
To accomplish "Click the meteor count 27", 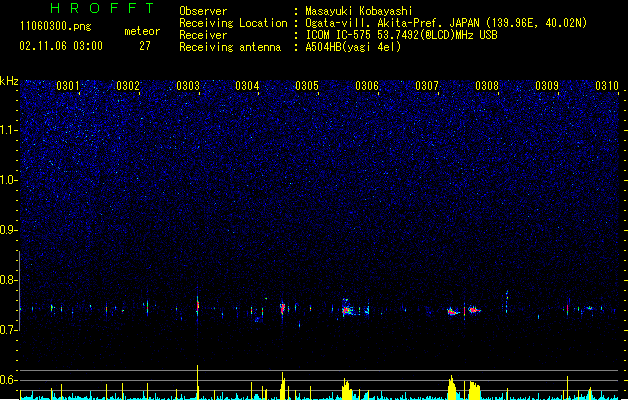I will click(145, 46).
